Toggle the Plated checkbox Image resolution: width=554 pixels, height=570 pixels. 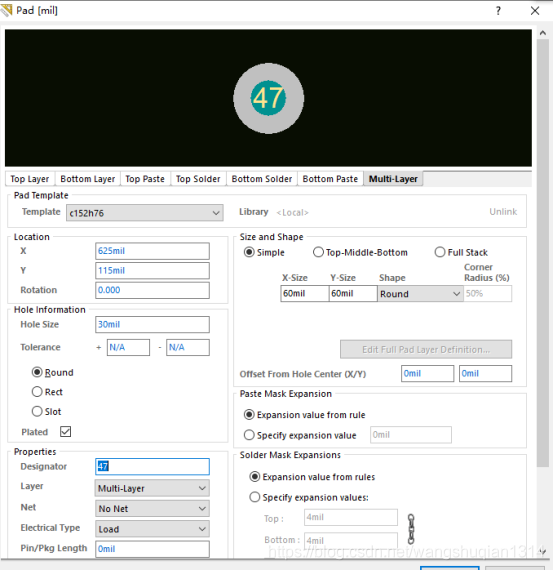tap(65, 431)
